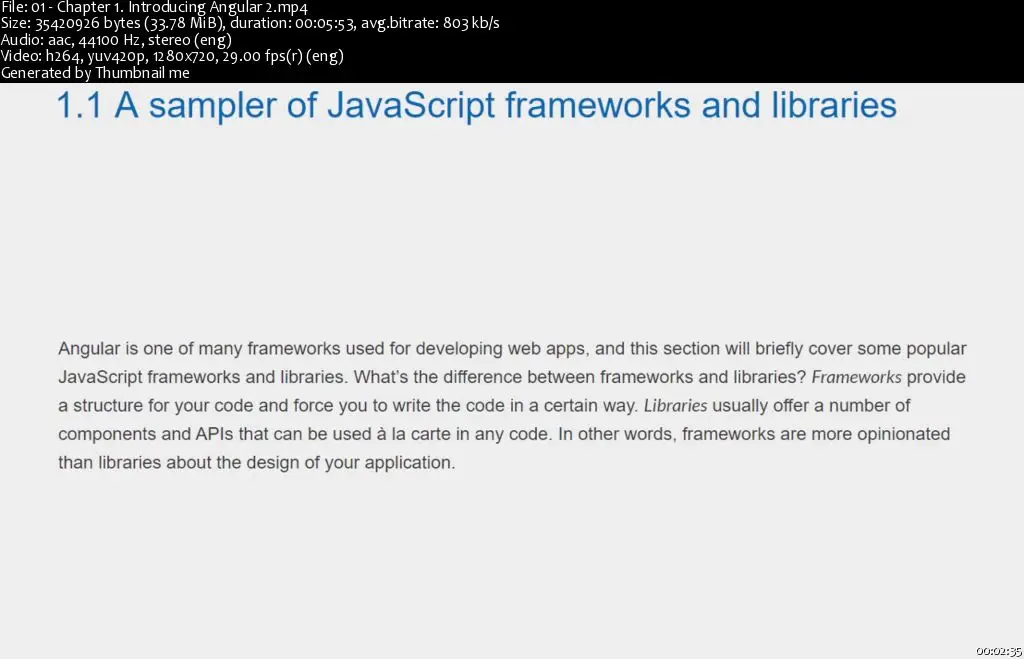Click the line starting 'components and APIs'
The height and width of the screenshot is (659, 1024).
pyautogui.click(x=504, y=434)
